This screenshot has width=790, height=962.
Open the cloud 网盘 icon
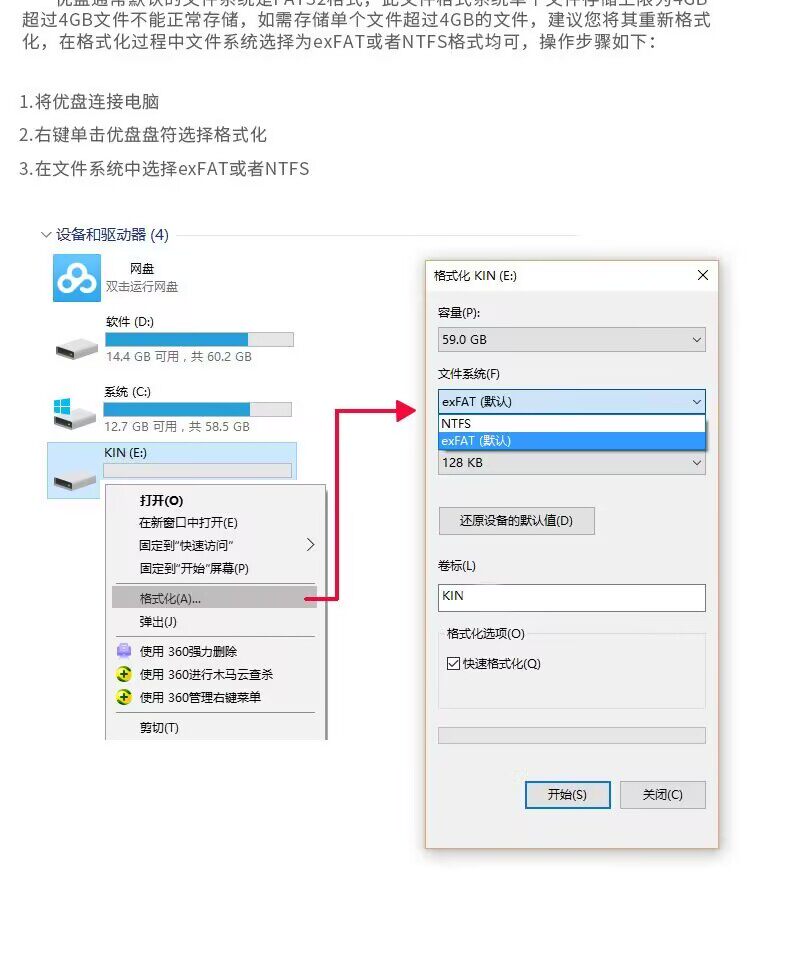(77, 278)
